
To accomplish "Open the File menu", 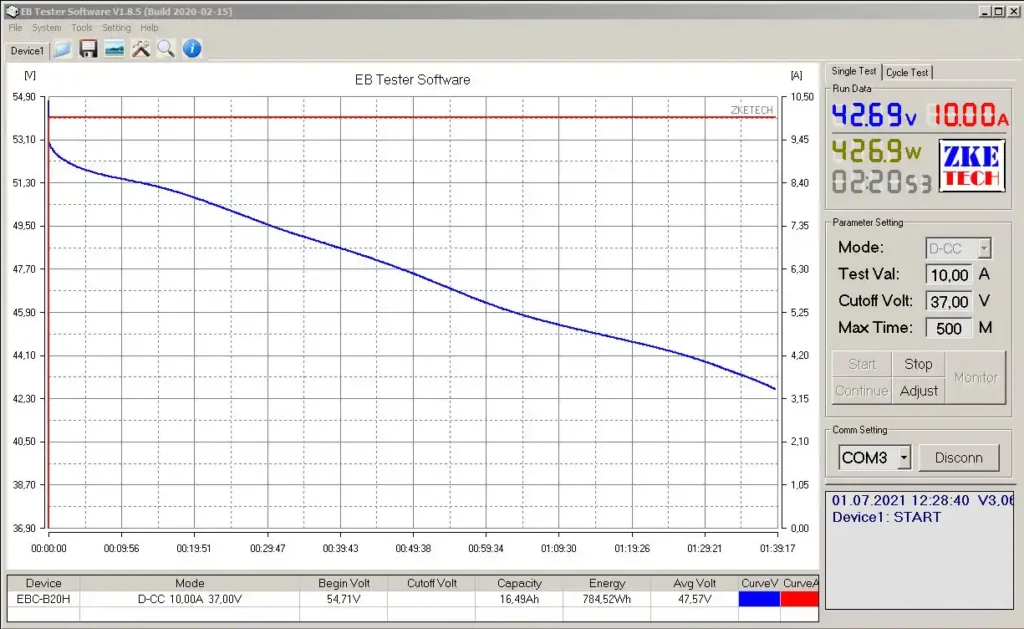I will tap(15, 28).
